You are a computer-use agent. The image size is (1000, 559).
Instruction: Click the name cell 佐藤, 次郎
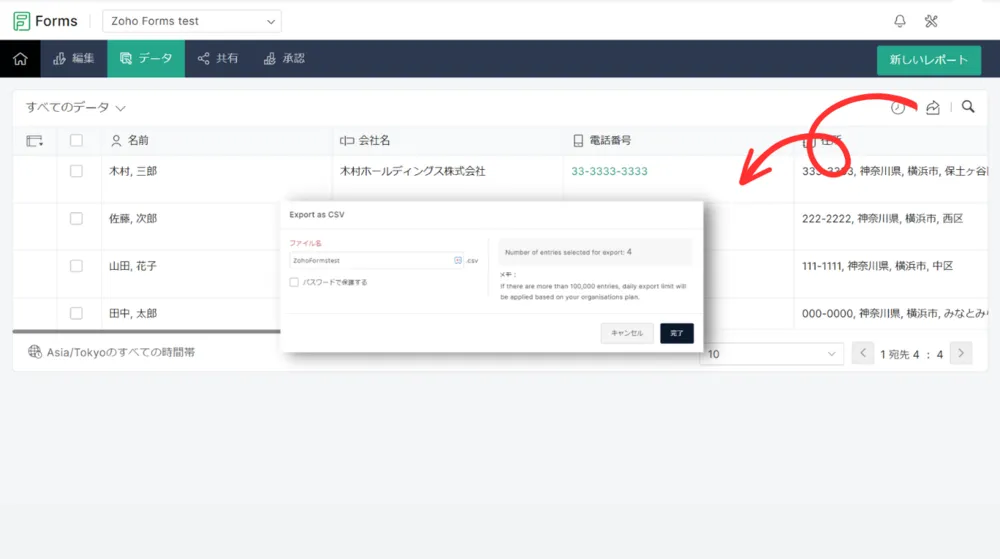tap(133, 219)
